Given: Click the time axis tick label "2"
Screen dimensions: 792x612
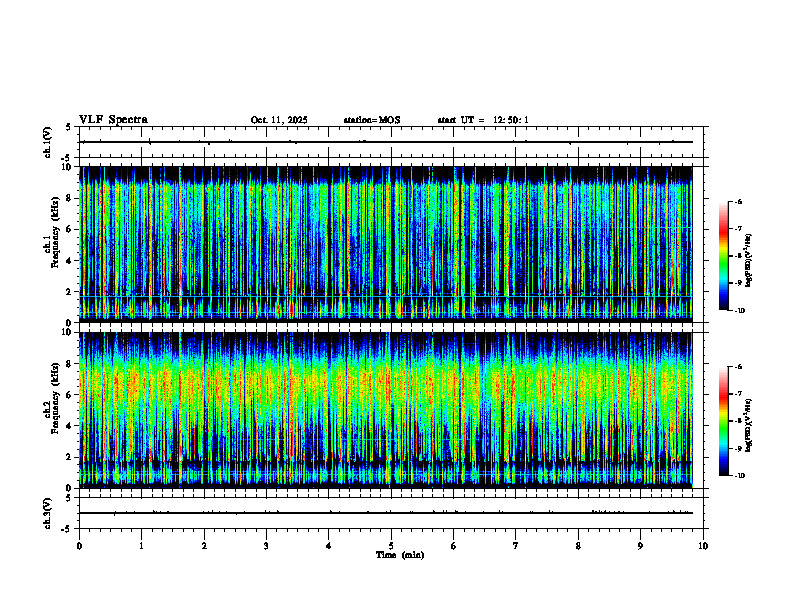Looking at the screenshot, I should 204,546.
